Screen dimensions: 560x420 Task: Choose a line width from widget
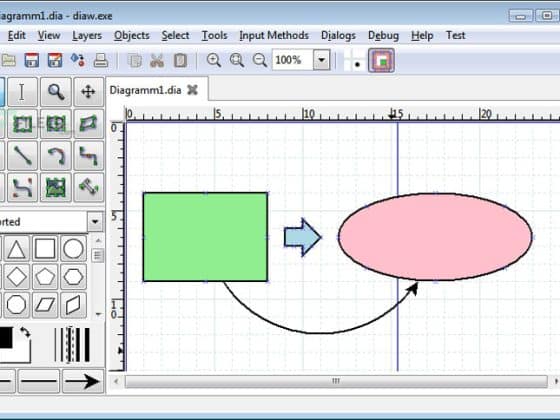point(72,345)
